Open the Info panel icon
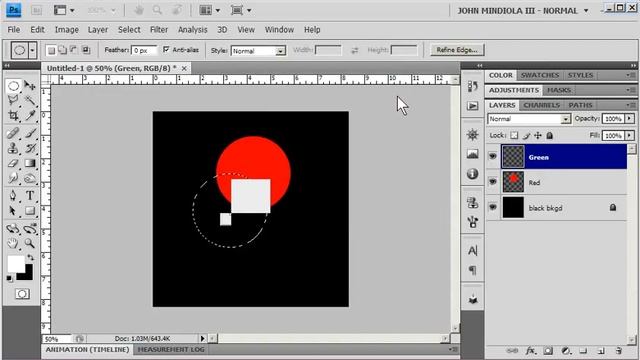 (473, 174)
